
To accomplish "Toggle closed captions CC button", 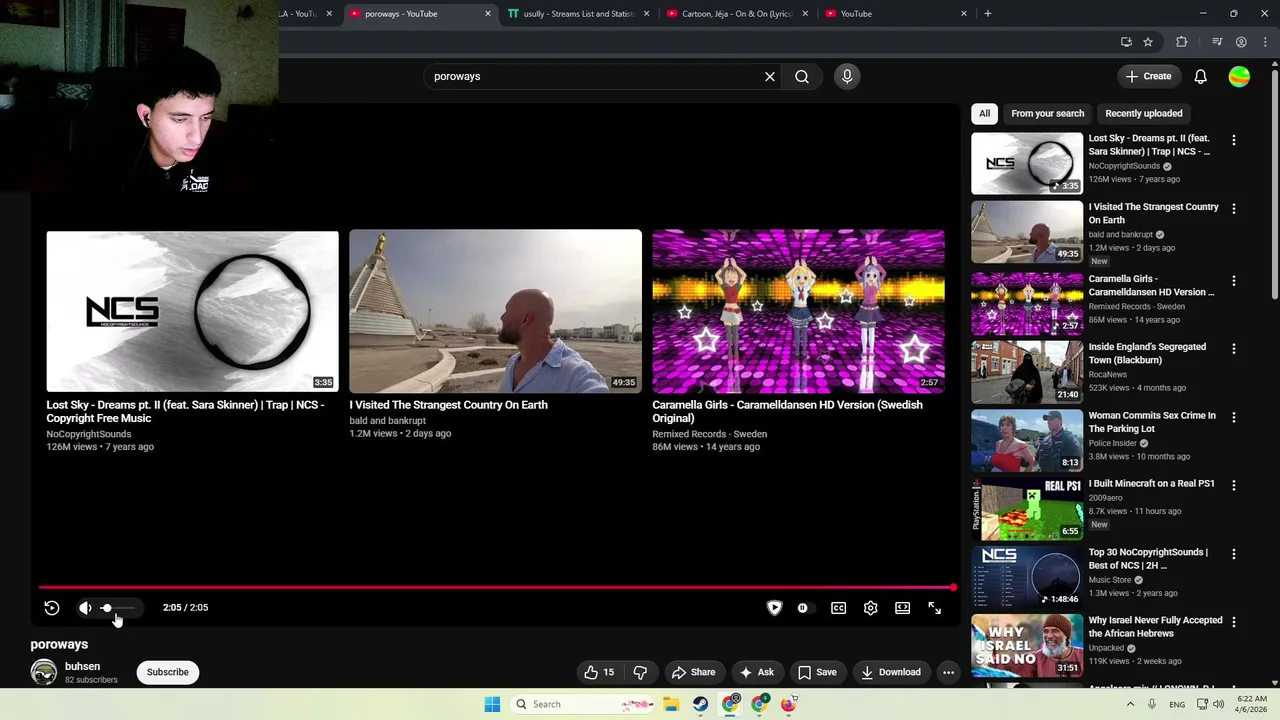I will point(838,608).
